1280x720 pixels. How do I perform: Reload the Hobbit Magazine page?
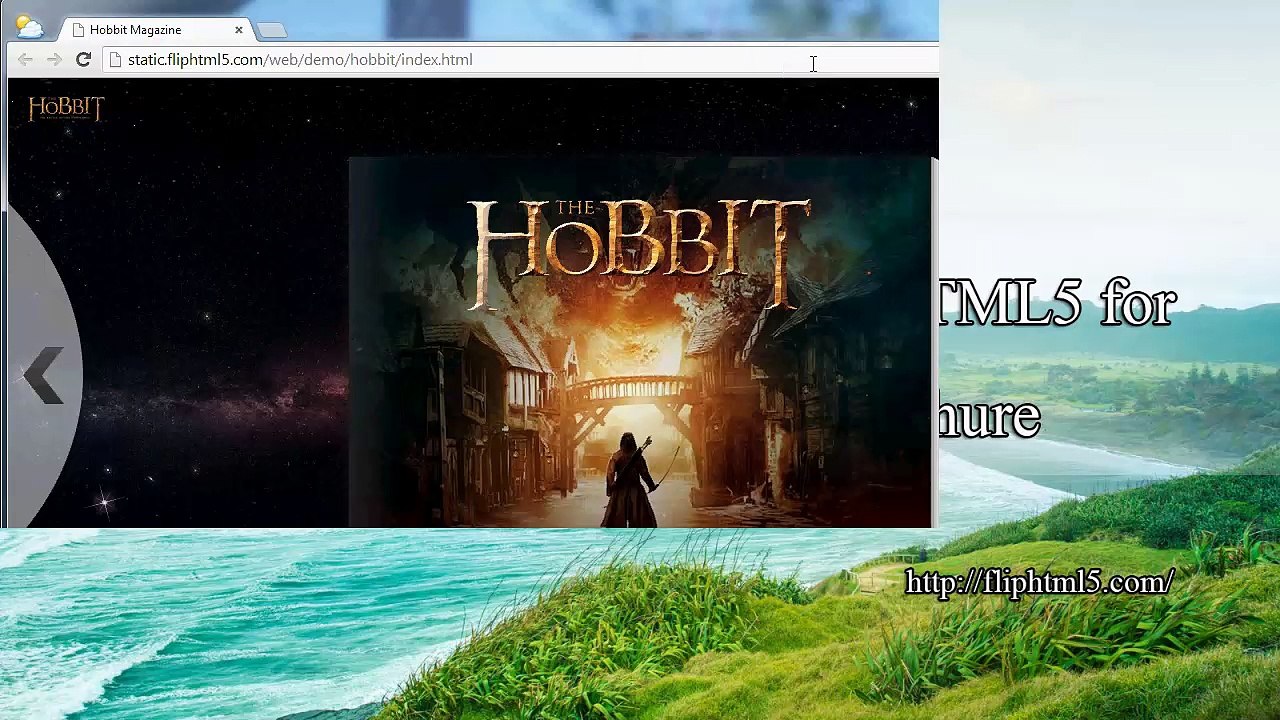(x=84, y=60)
